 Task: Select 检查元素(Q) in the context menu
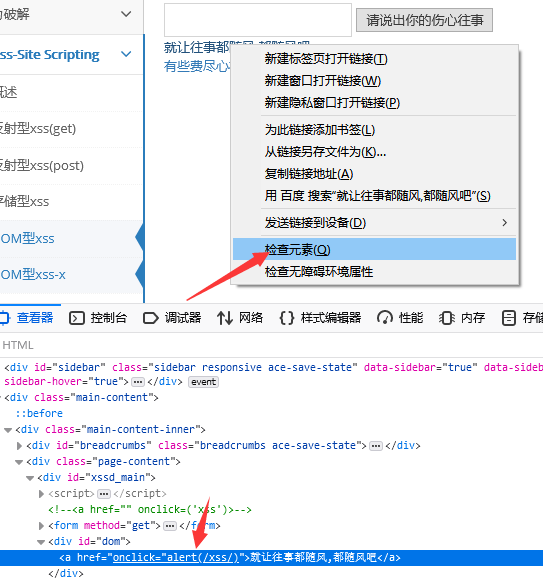point(374,250)
